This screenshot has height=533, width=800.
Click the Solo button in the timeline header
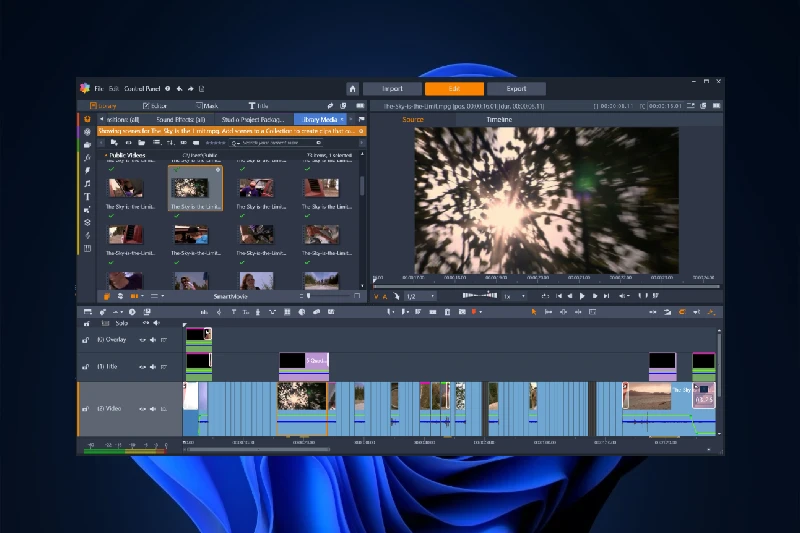click(x=121, y=323)
